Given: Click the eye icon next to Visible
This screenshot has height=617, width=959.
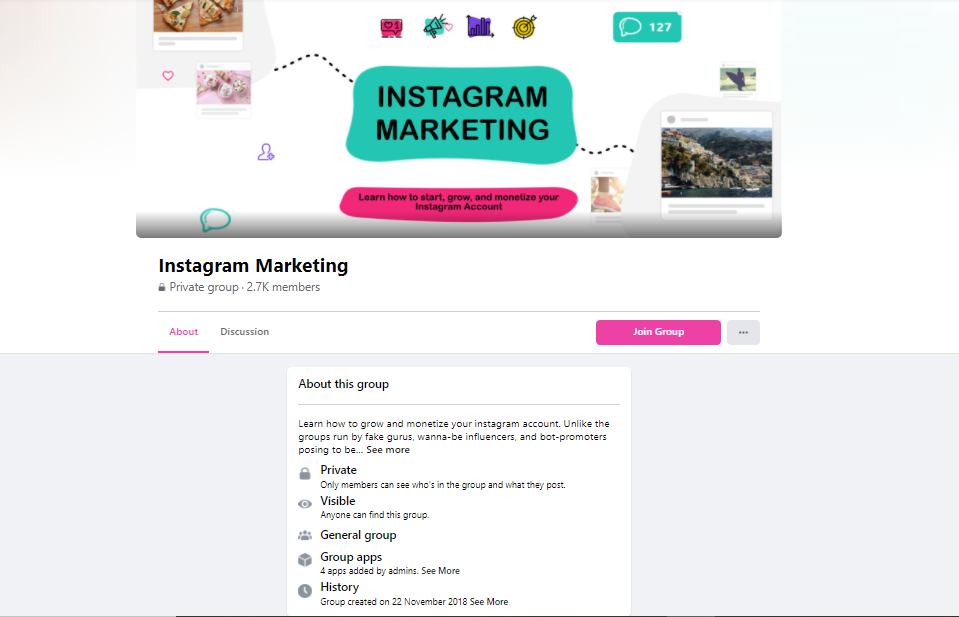Looking at the screenshot, I should click(x=305, y=504).
